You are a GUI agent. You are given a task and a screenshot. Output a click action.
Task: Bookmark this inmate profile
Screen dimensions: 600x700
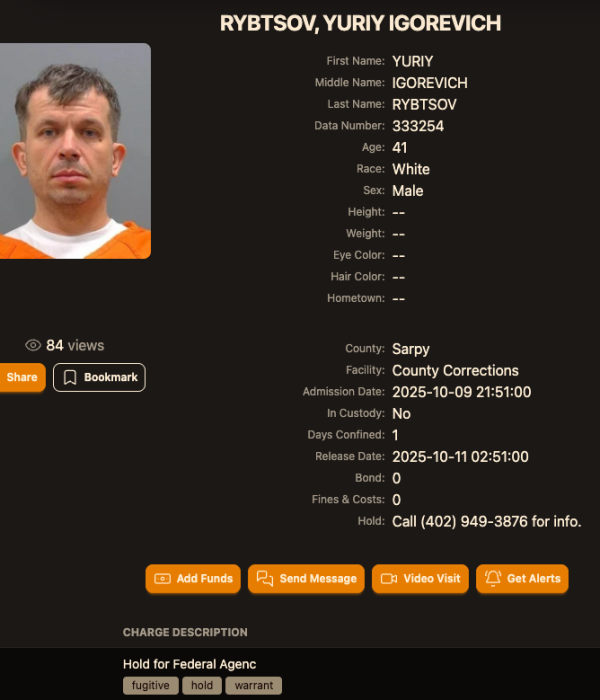tap(99, 378)
